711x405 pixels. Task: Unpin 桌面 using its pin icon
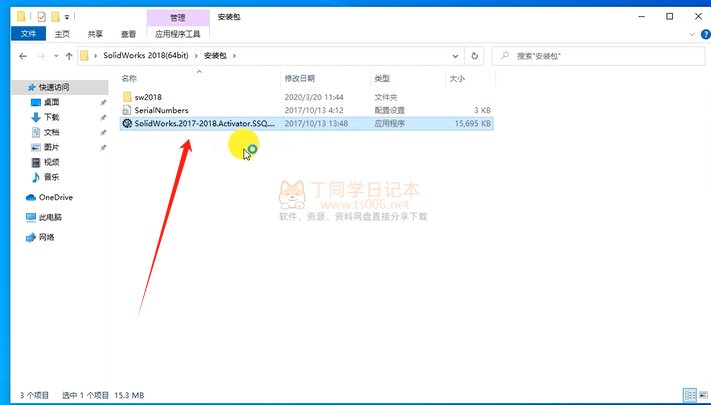point(103,103)
